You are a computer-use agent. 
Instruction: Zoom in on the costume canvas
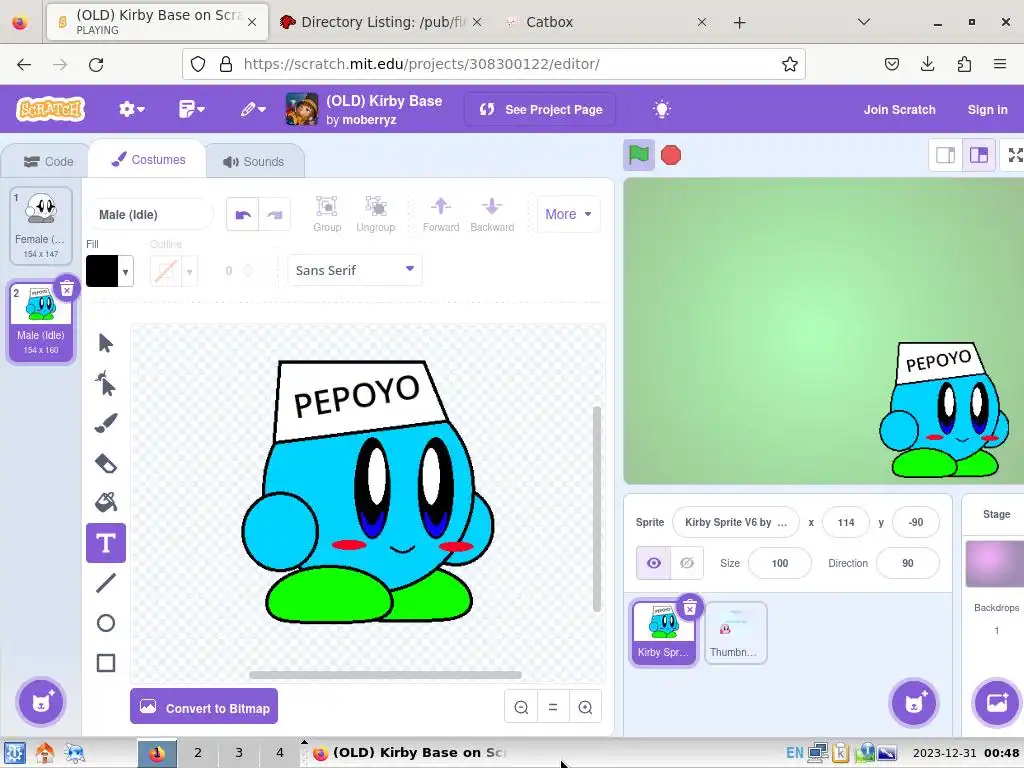point(585,707)
